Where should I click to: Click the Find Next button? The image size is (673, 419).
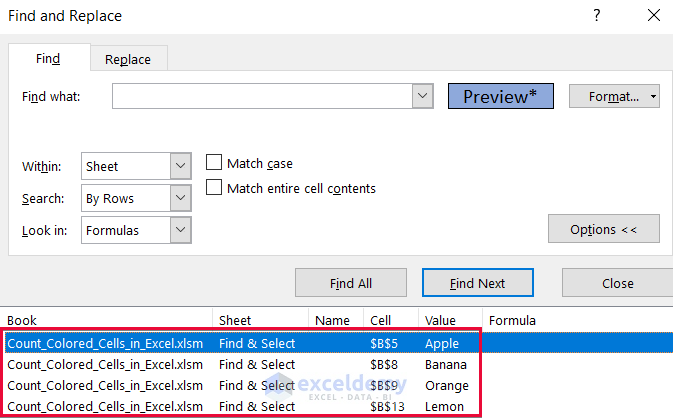click(x=477, y=283)
